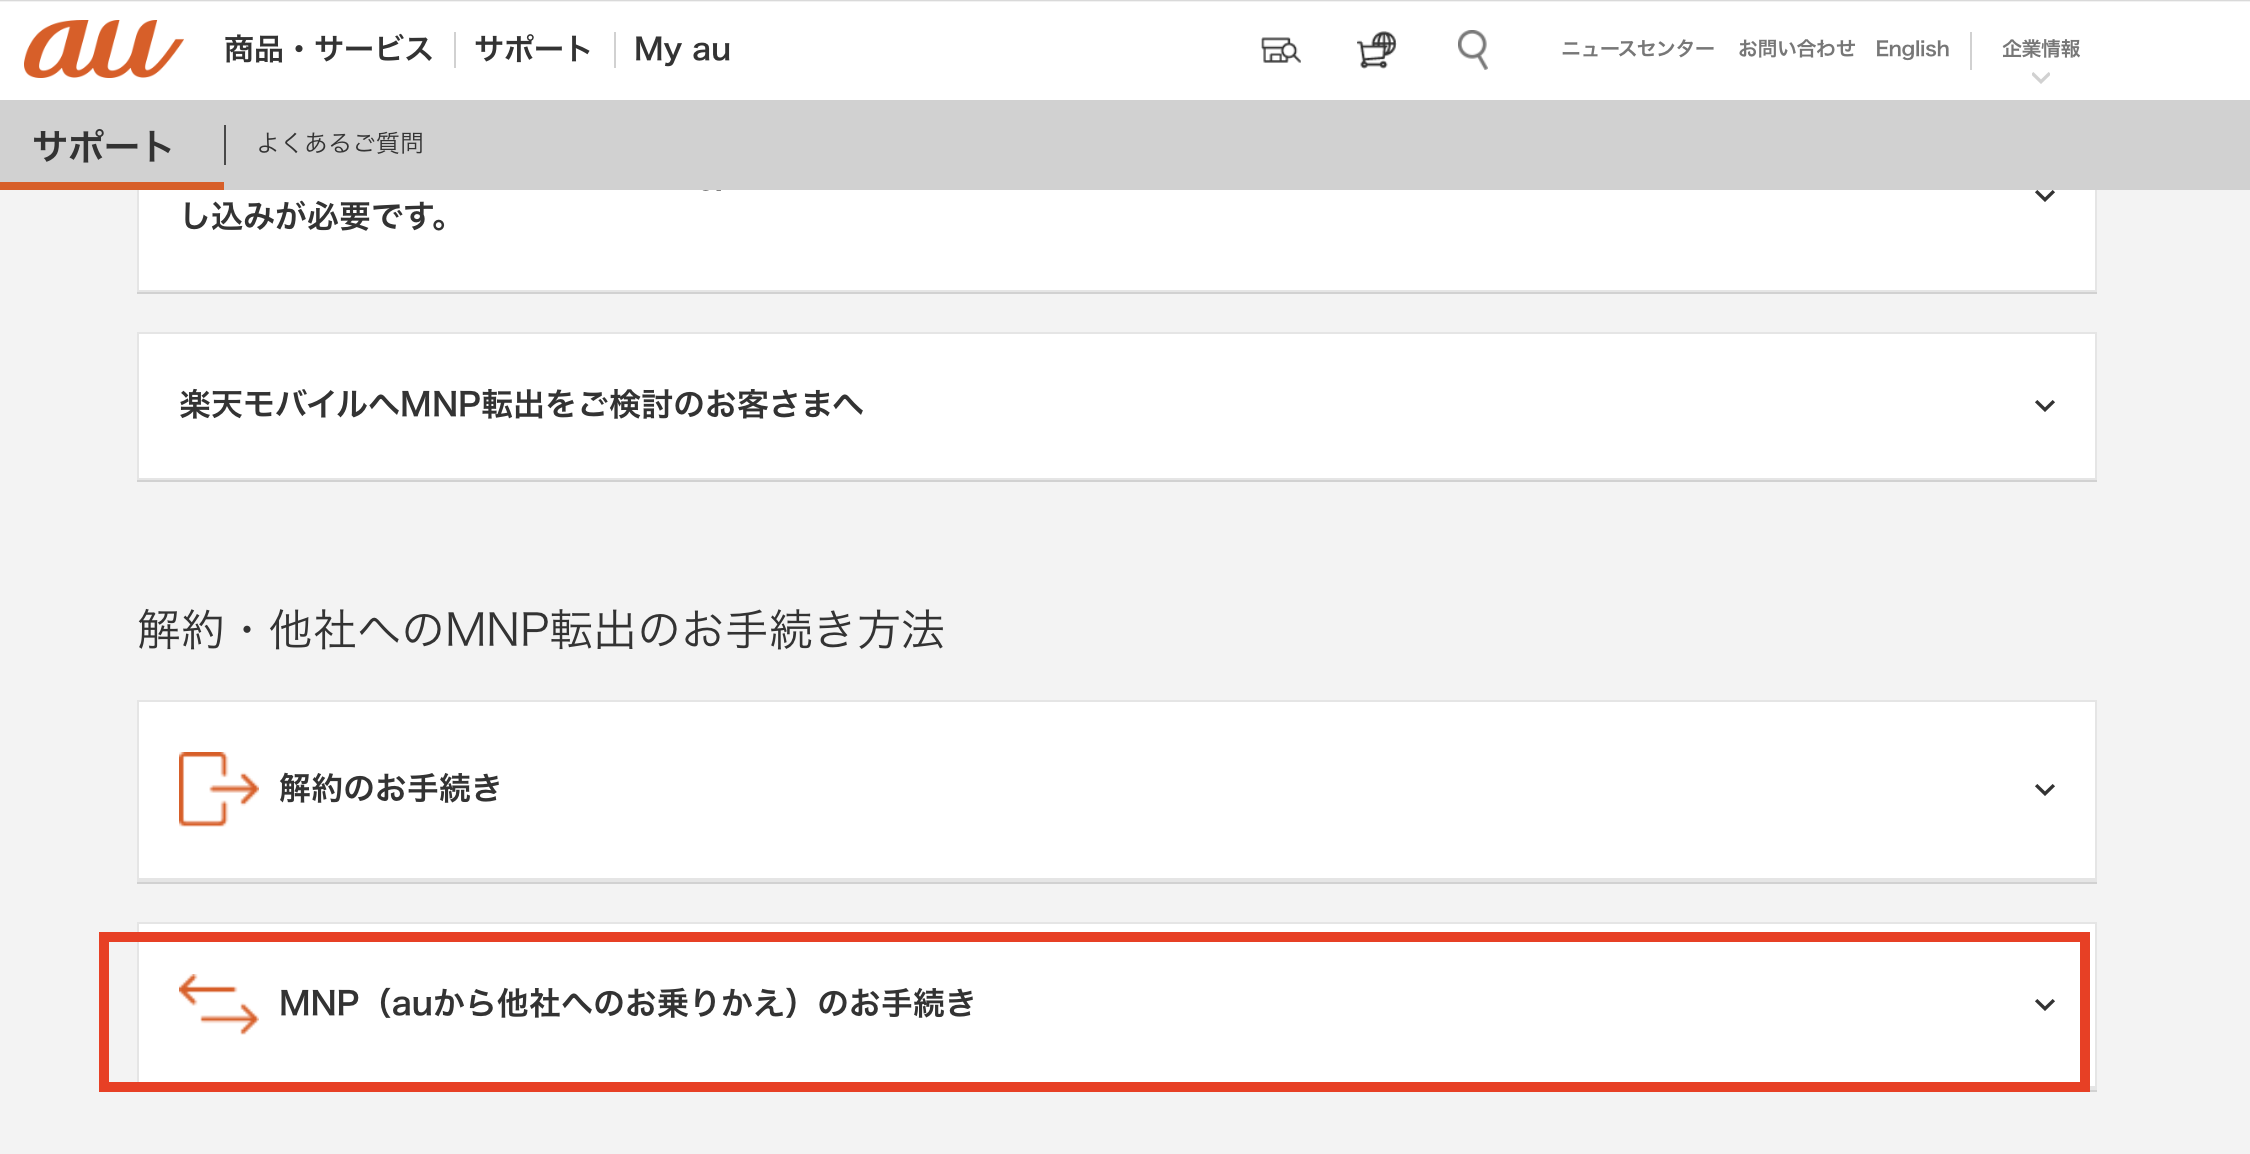This screenshot has width=2250, height=1154.
Task: Click the 楽天モバイルへMNP転出をご検討のお客さまへ heading
Action: pos(521,405)
